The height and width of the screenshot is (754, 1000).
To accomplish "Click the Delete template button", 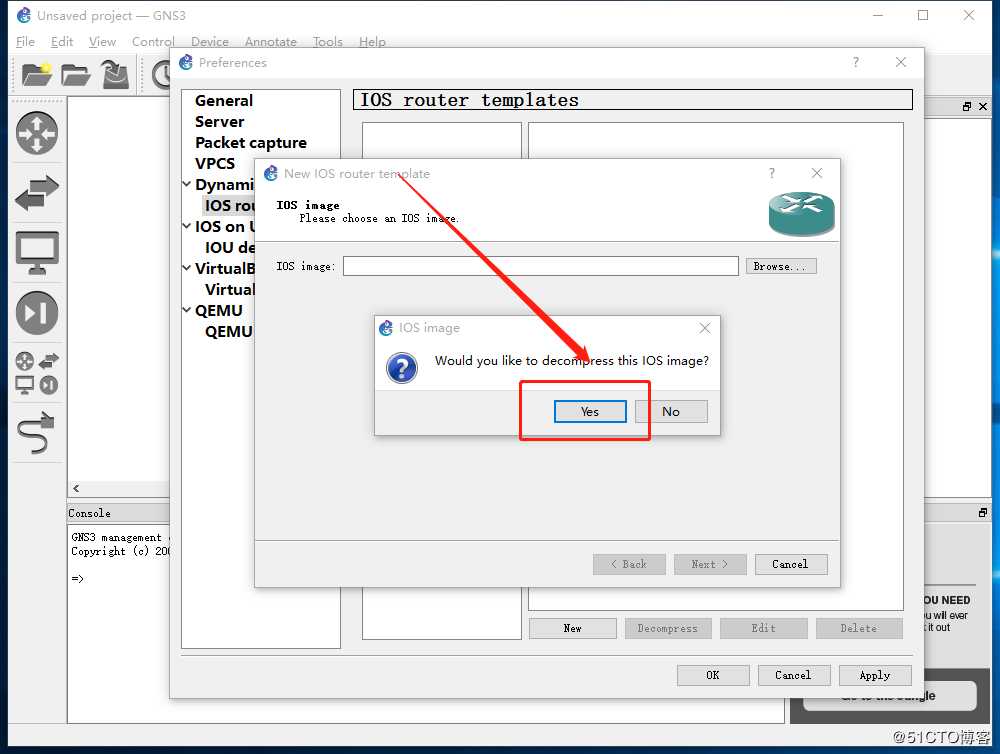I will 859,628.
